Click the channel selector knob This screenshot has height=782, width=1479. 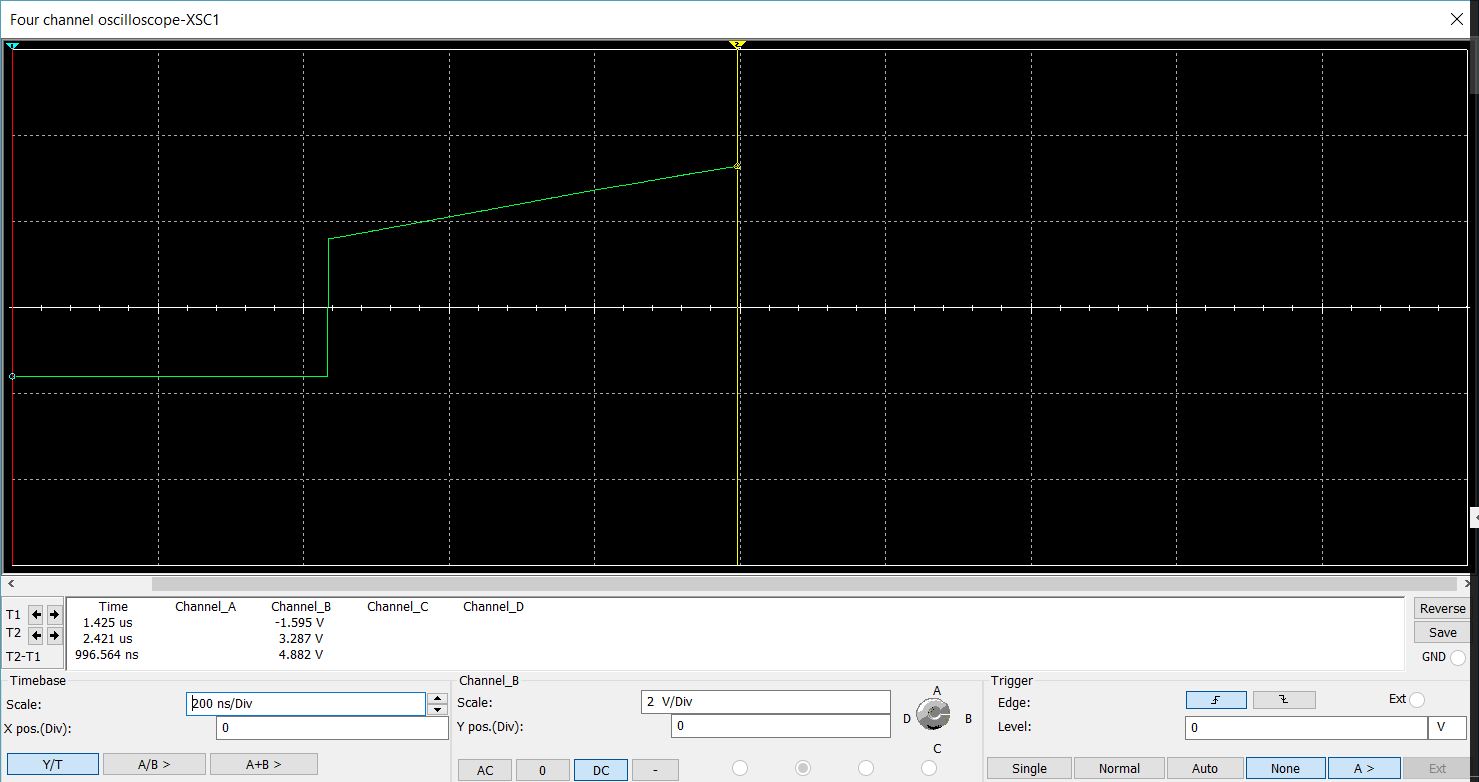click(x=933, y=715)
